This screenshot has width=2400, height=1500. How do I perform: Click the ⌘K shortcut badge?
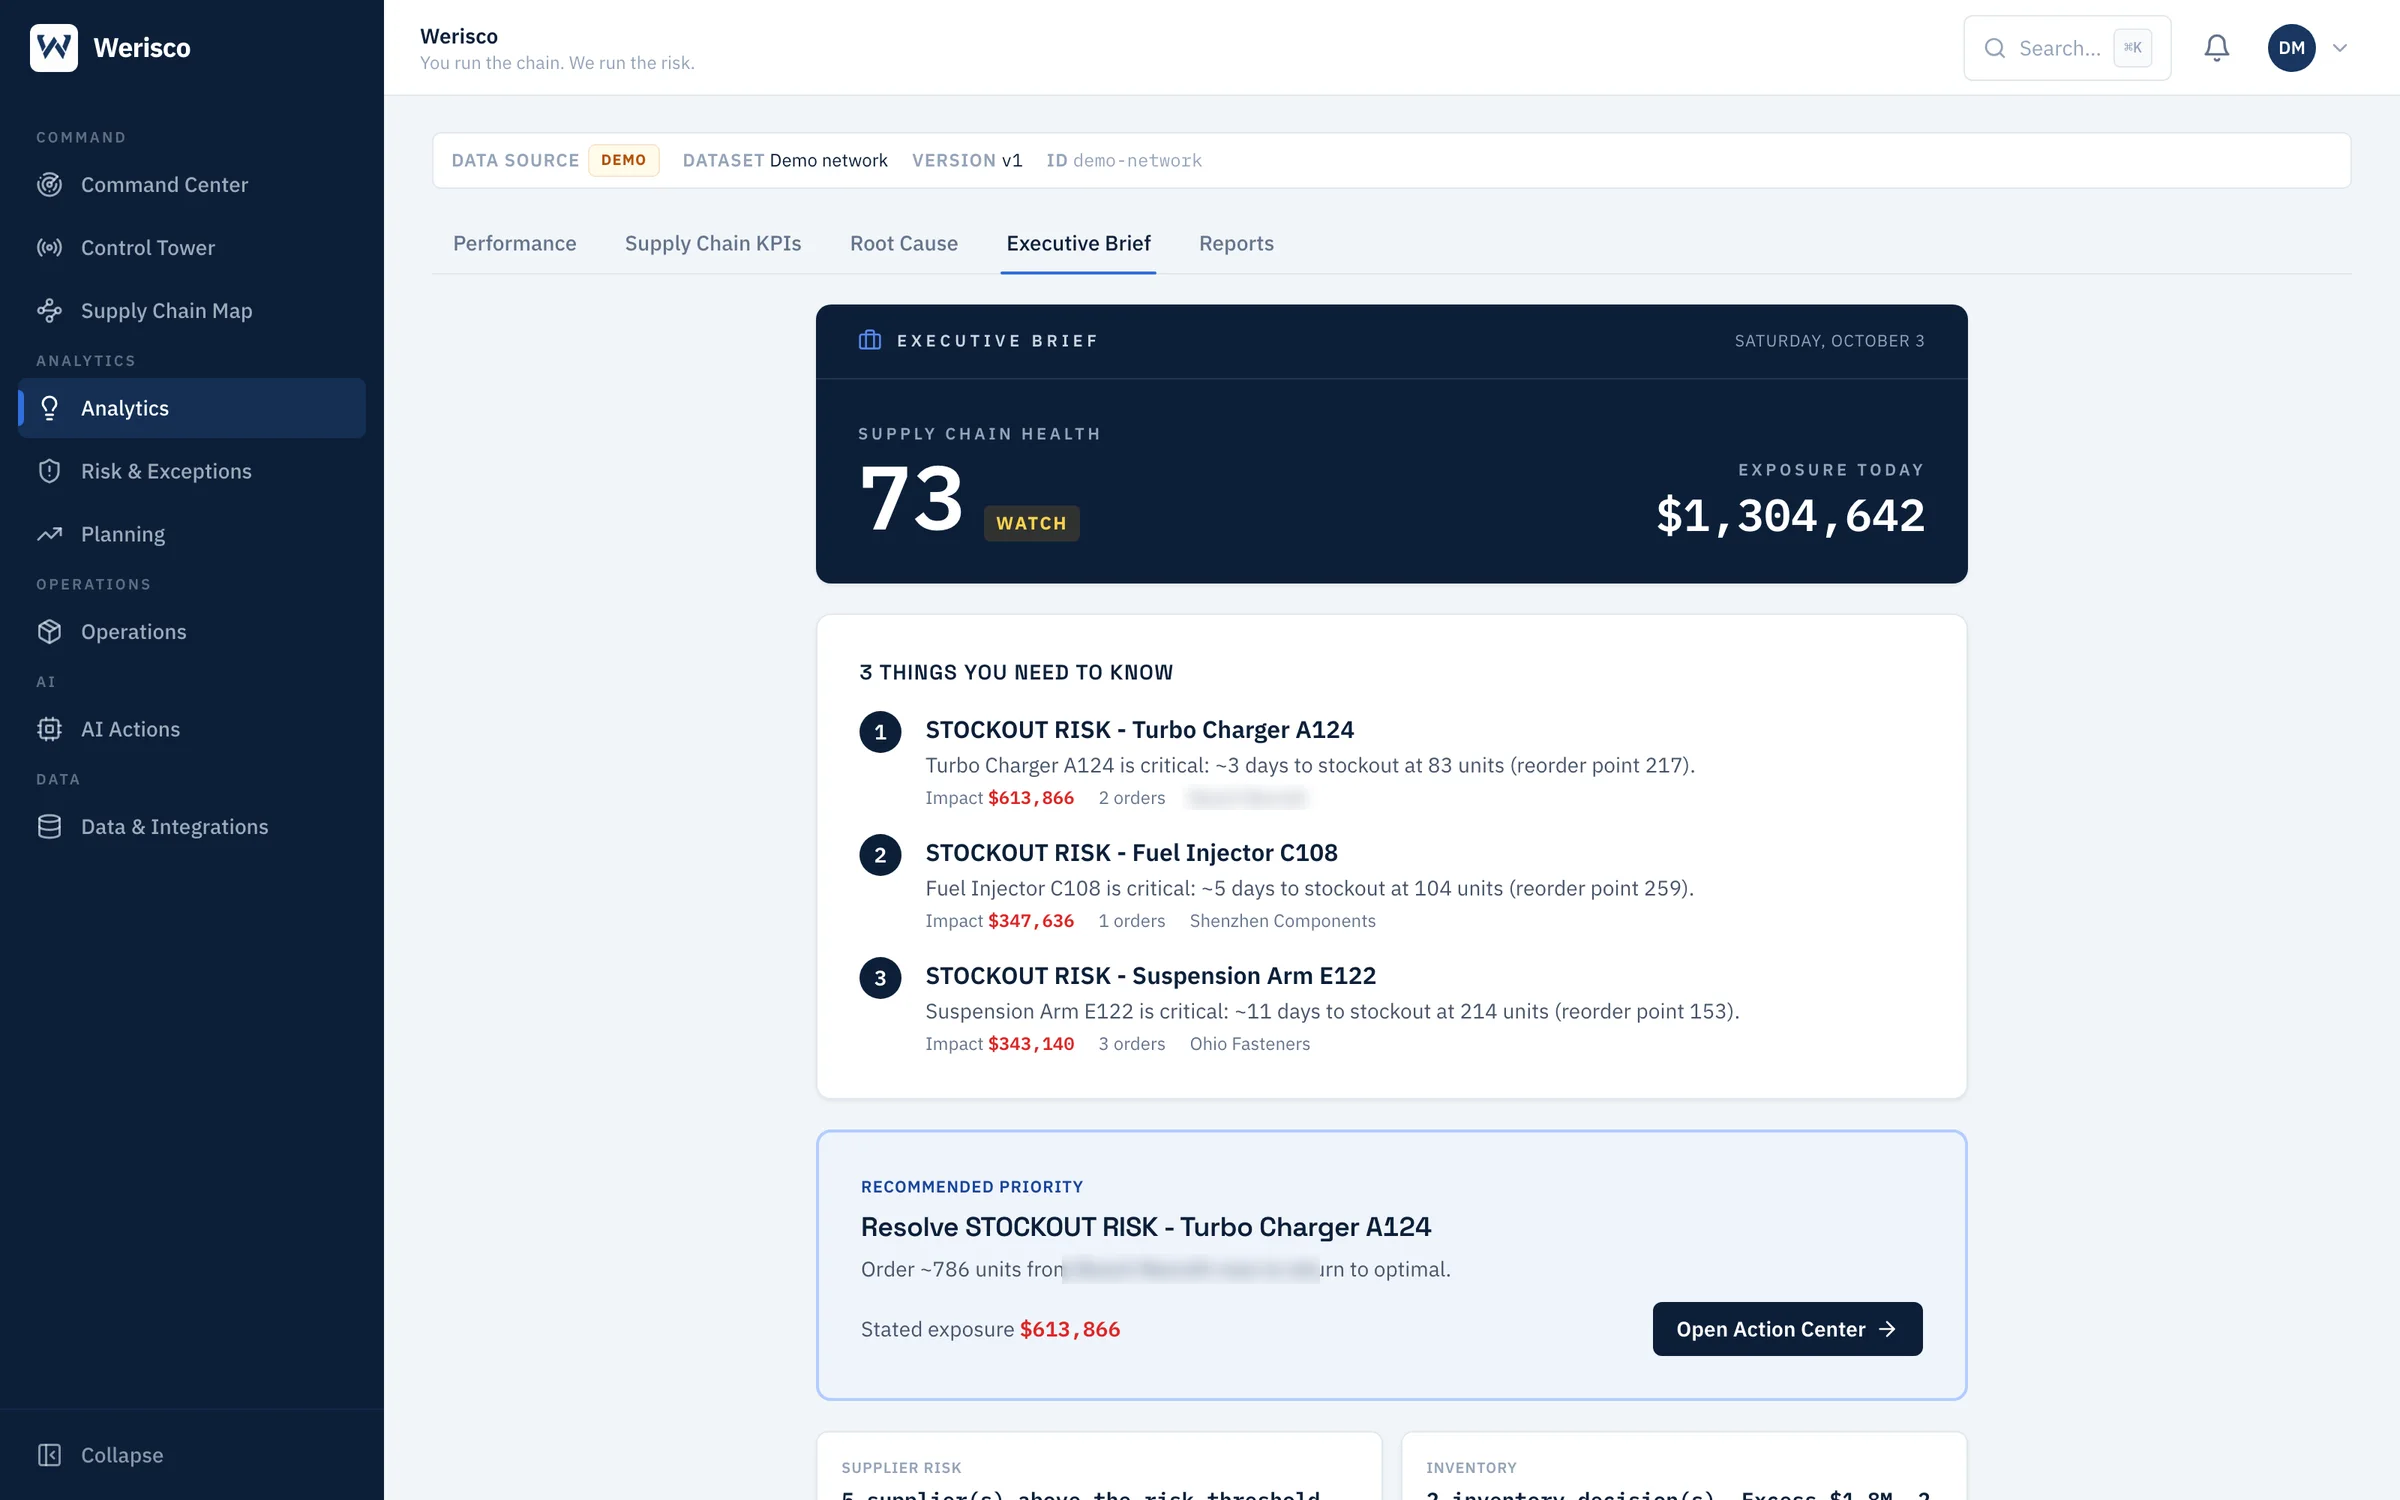point(2132,48)
